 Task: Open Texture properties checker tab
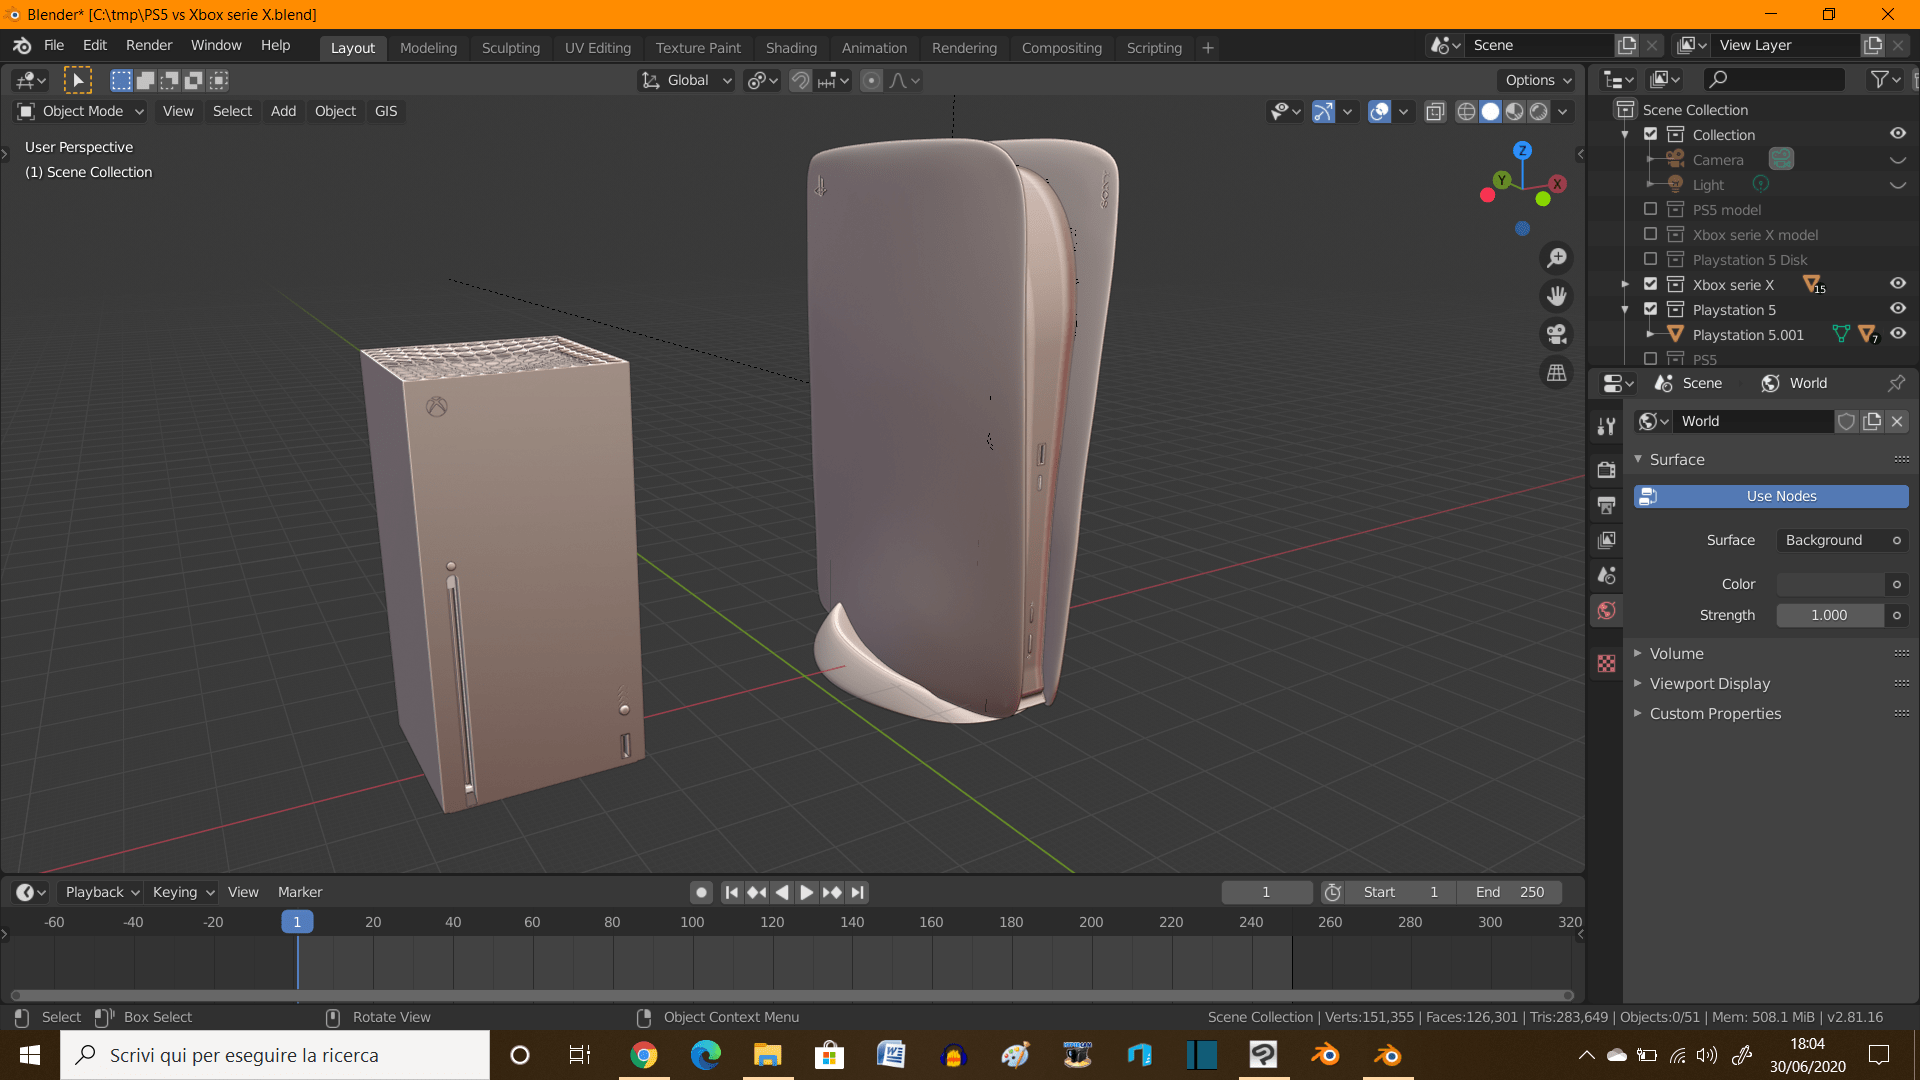click(1606, 663)
